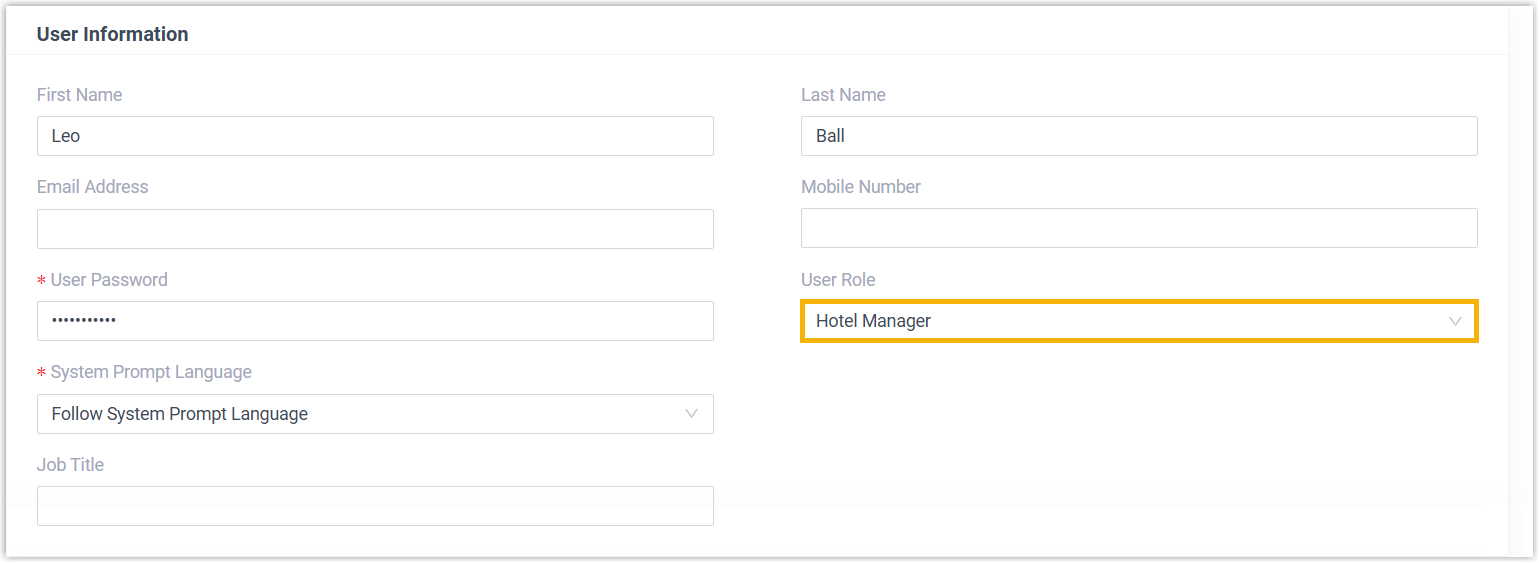The height and width of the screenshot is (563, 1539).
Task: Click the chevron arrow in User Role box
Action: (1455, 321)
